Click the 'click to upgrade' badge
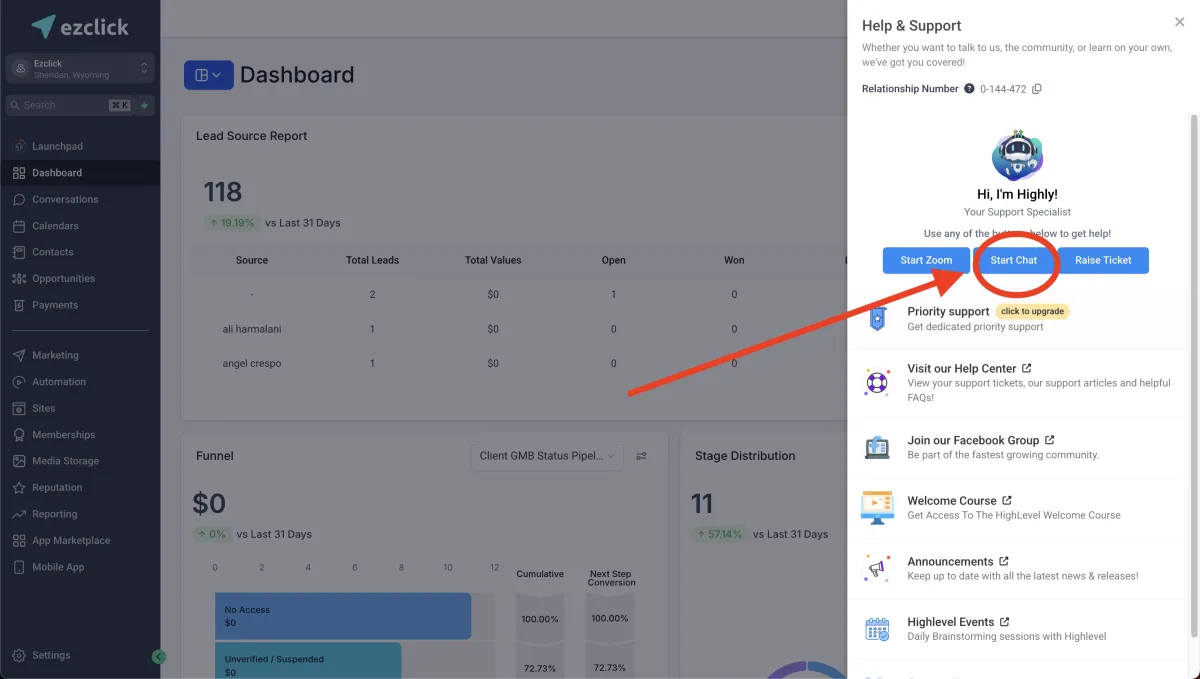Image resolution: width=1200 pixels, height=679 pixels. [x=1033, y=311]
